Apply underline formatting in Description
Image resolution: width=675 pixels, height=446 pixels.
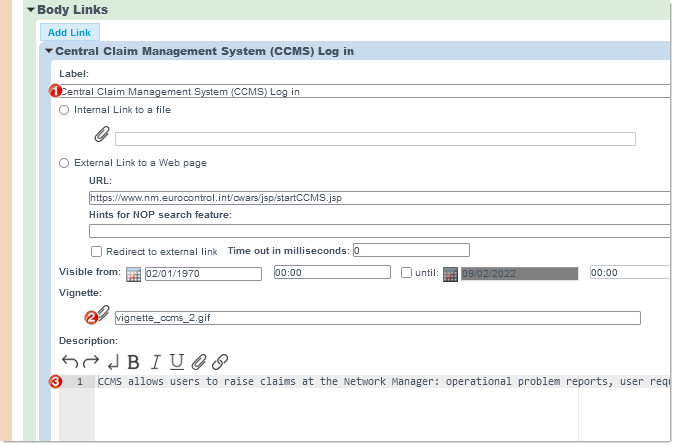click(x=176, y=362)
